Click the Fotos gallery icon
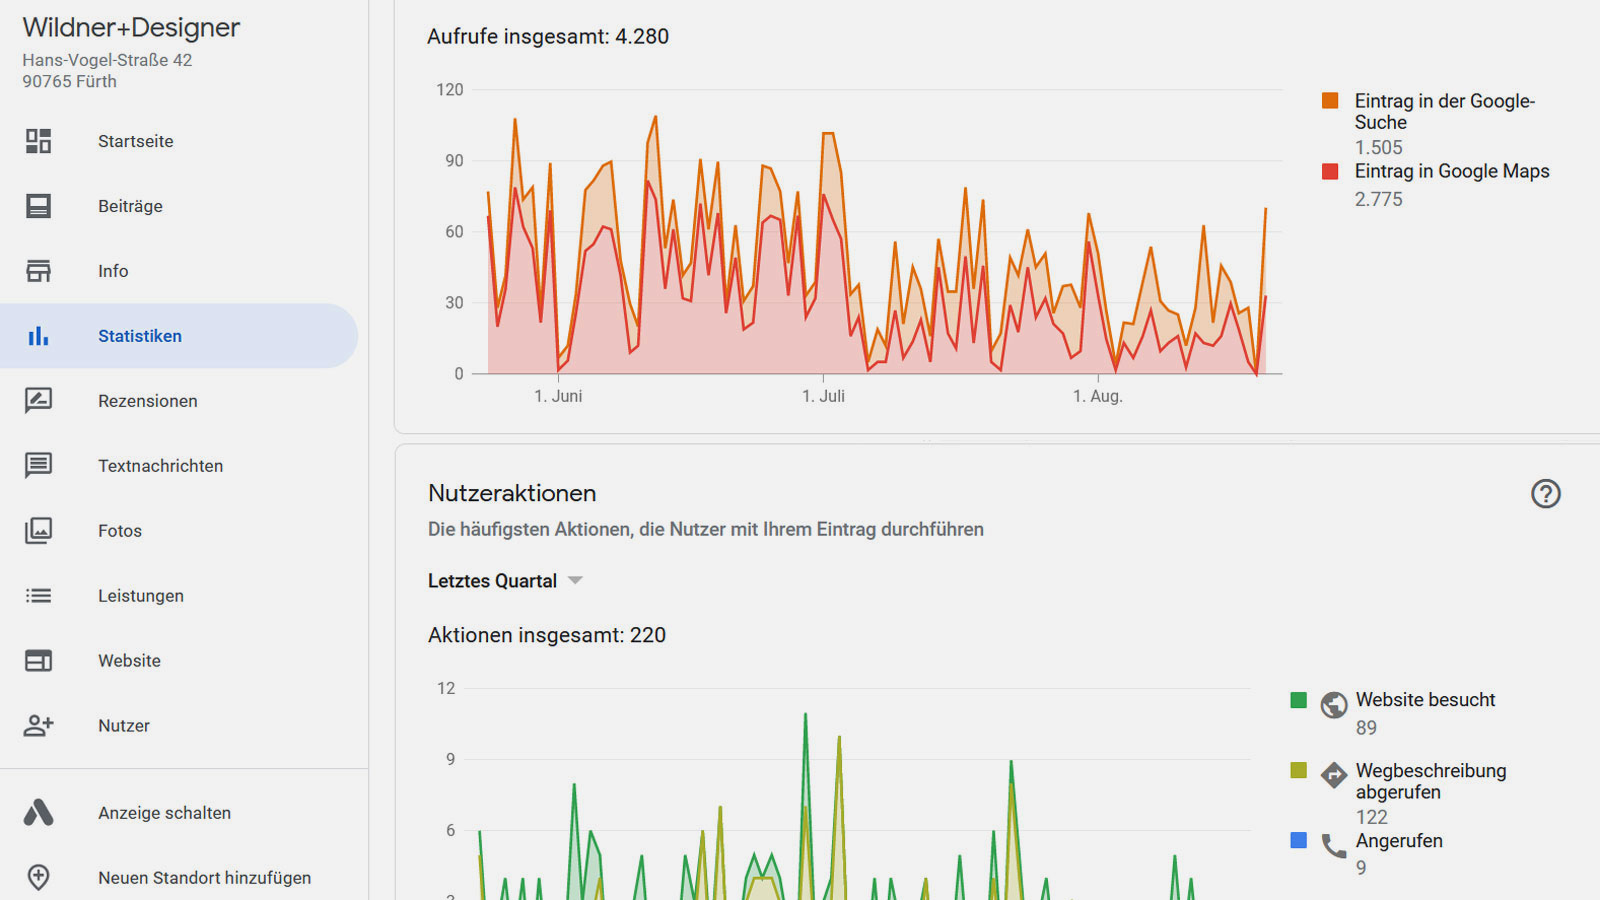The image size is (1600, 900). click(x=38, y=531)
